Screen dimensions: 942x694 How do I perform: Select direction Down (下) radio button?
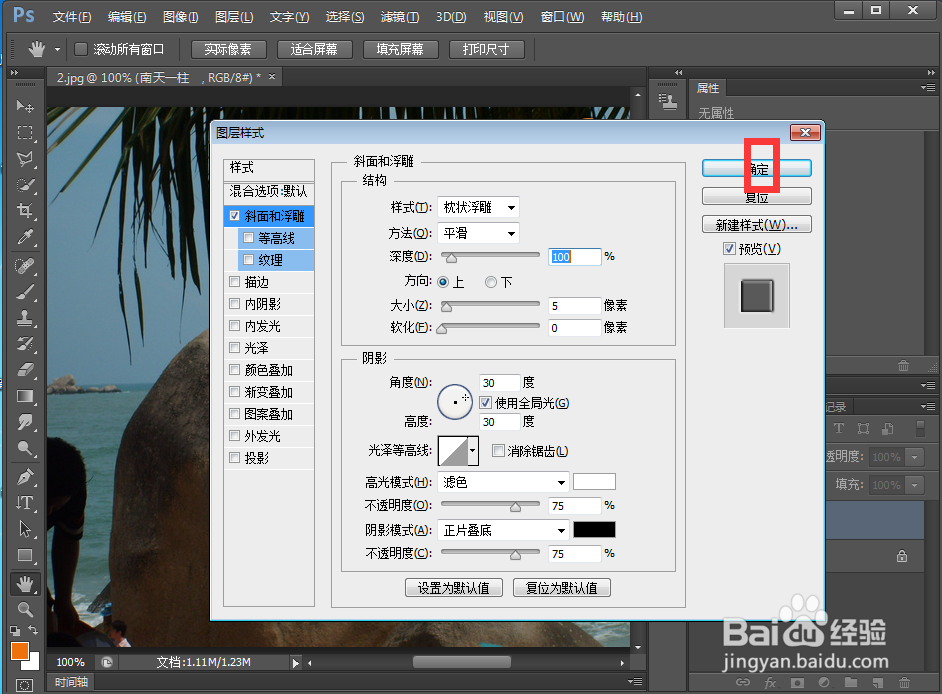point(491,282)
